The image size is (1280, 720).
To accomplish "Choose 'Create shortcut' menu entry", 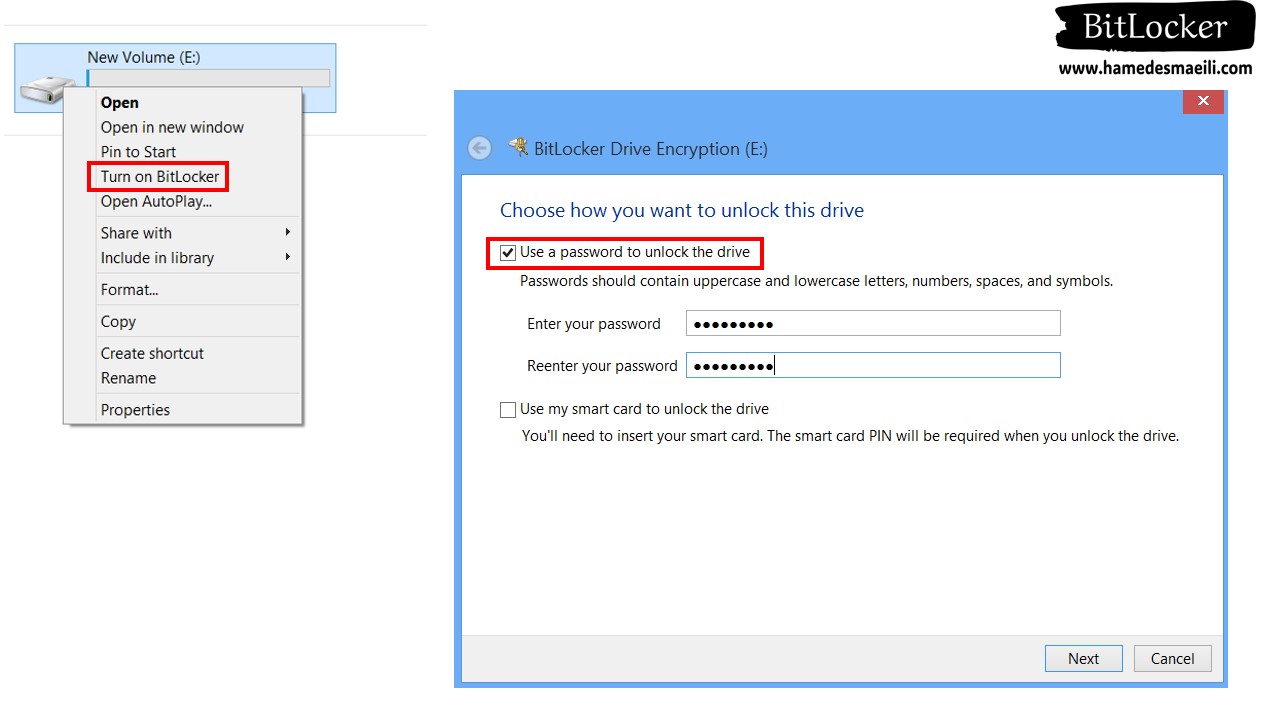I will point(183,354).
